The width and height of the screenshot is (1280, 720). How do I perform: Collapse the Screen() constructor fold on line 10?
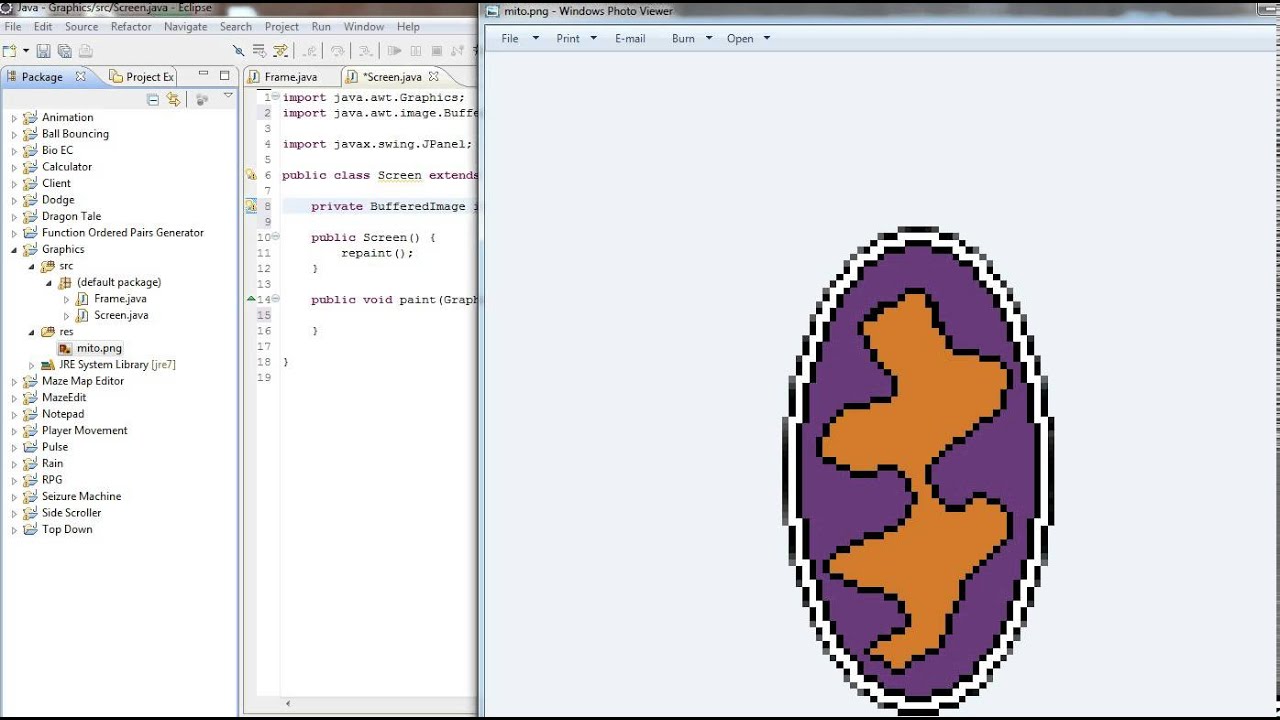(275, 237)
